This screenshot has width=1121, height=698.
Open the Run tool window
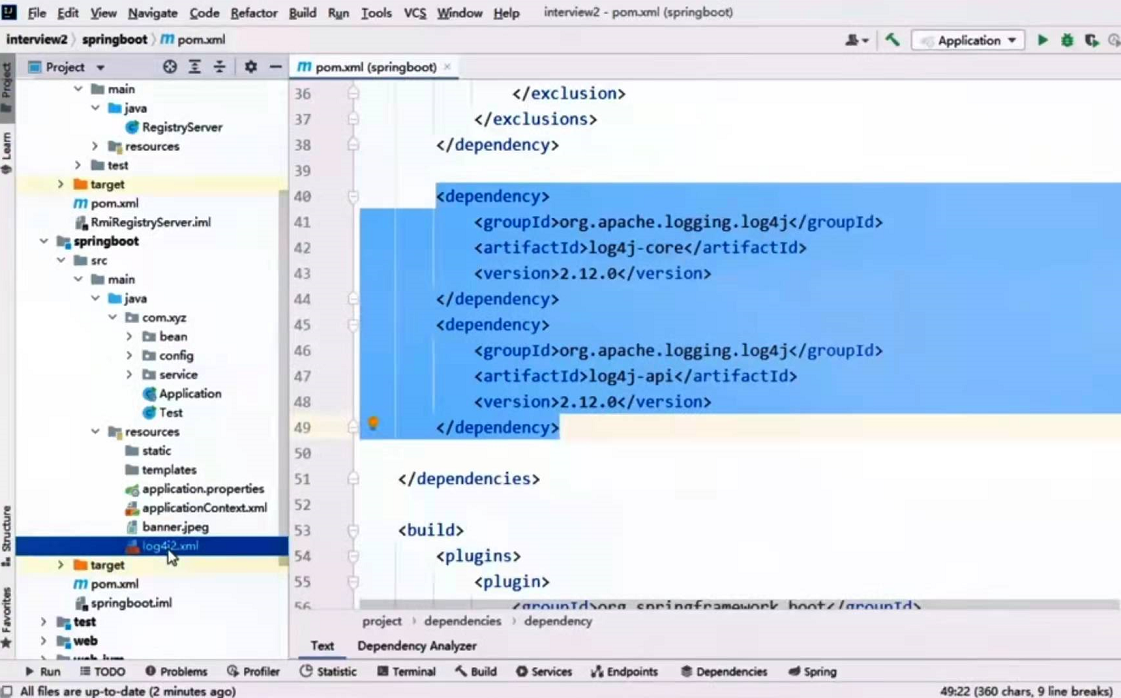click(43, 672)
